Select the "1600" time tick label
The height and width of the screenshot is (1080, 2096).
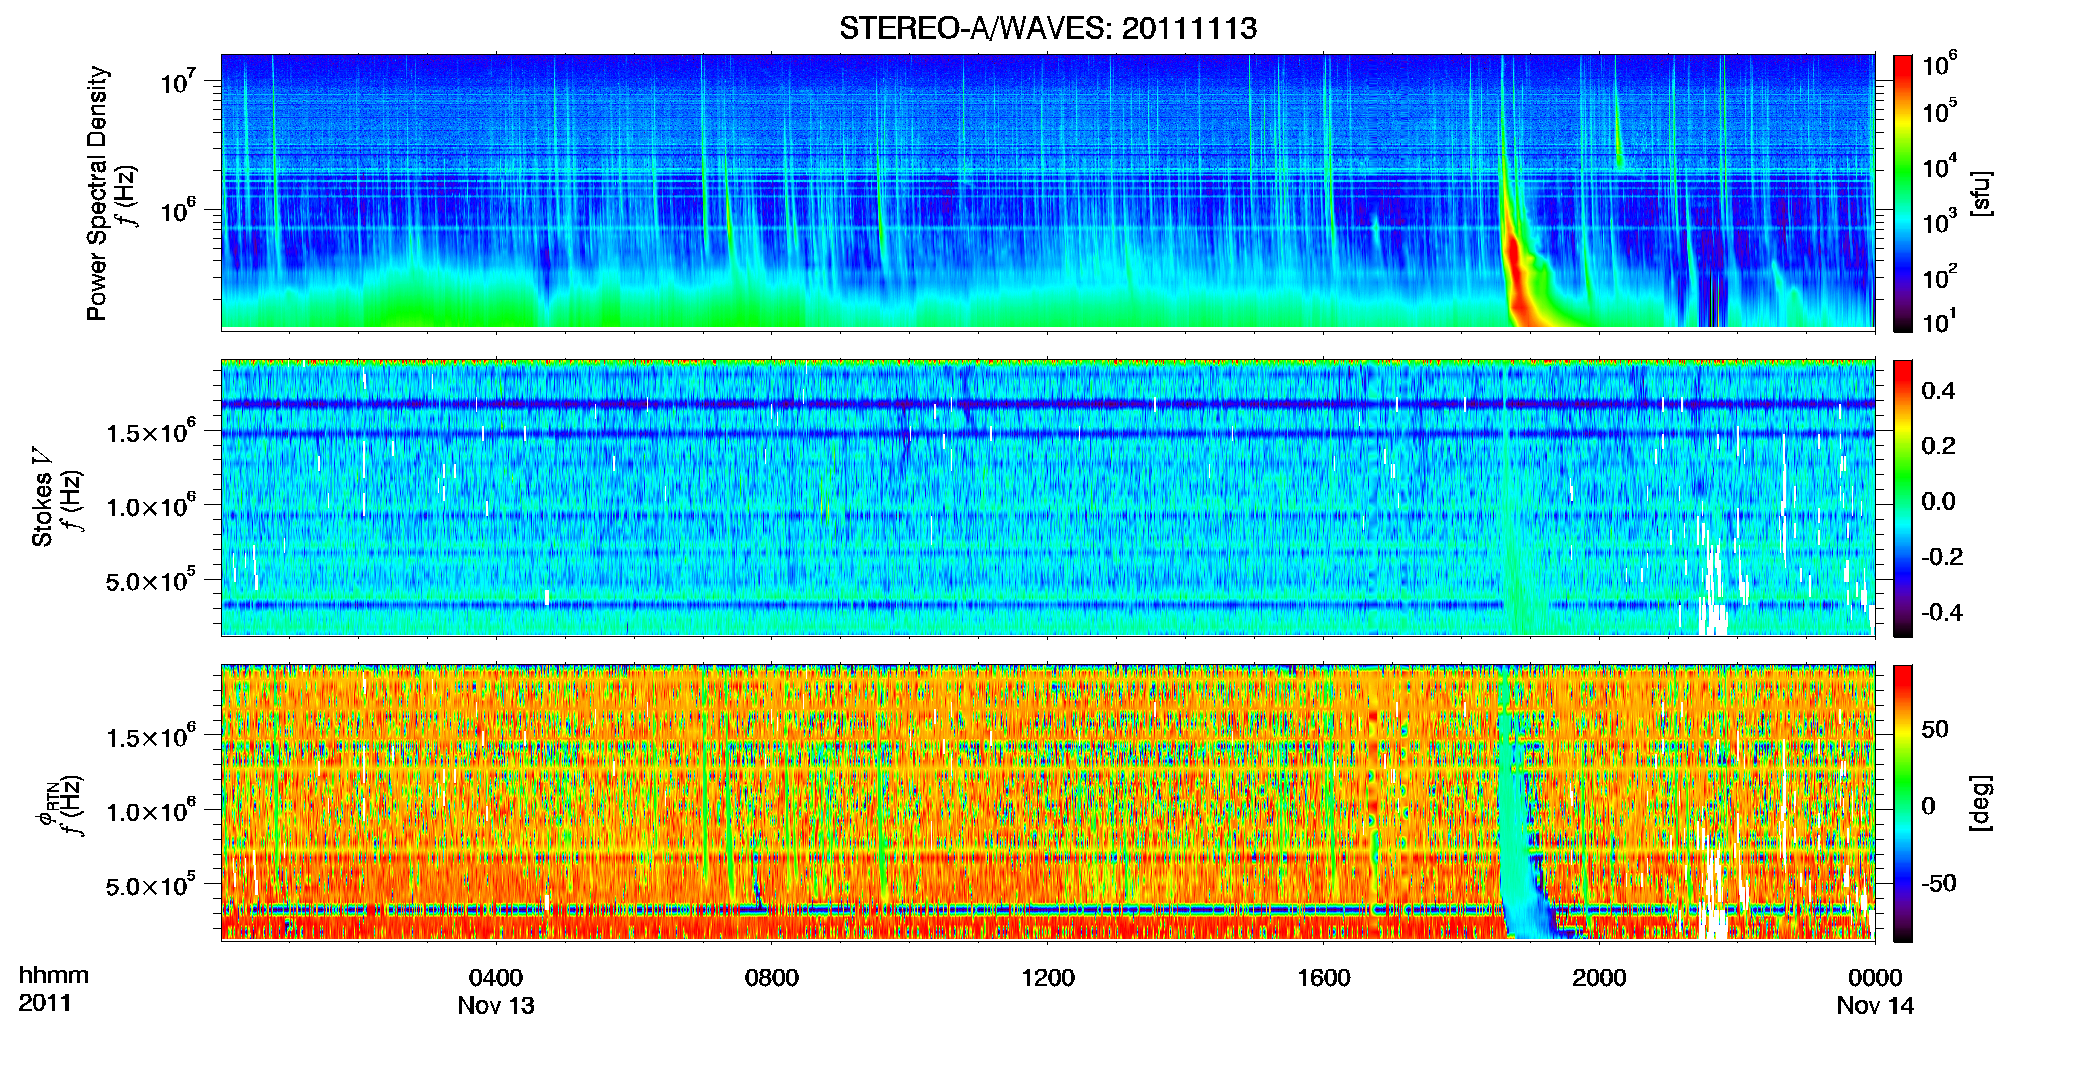coord(1324,977)
